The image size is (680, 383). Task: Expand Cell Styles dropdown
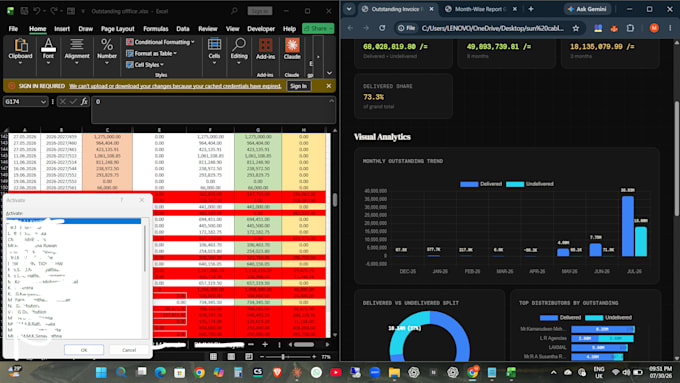tap(145, 65)
